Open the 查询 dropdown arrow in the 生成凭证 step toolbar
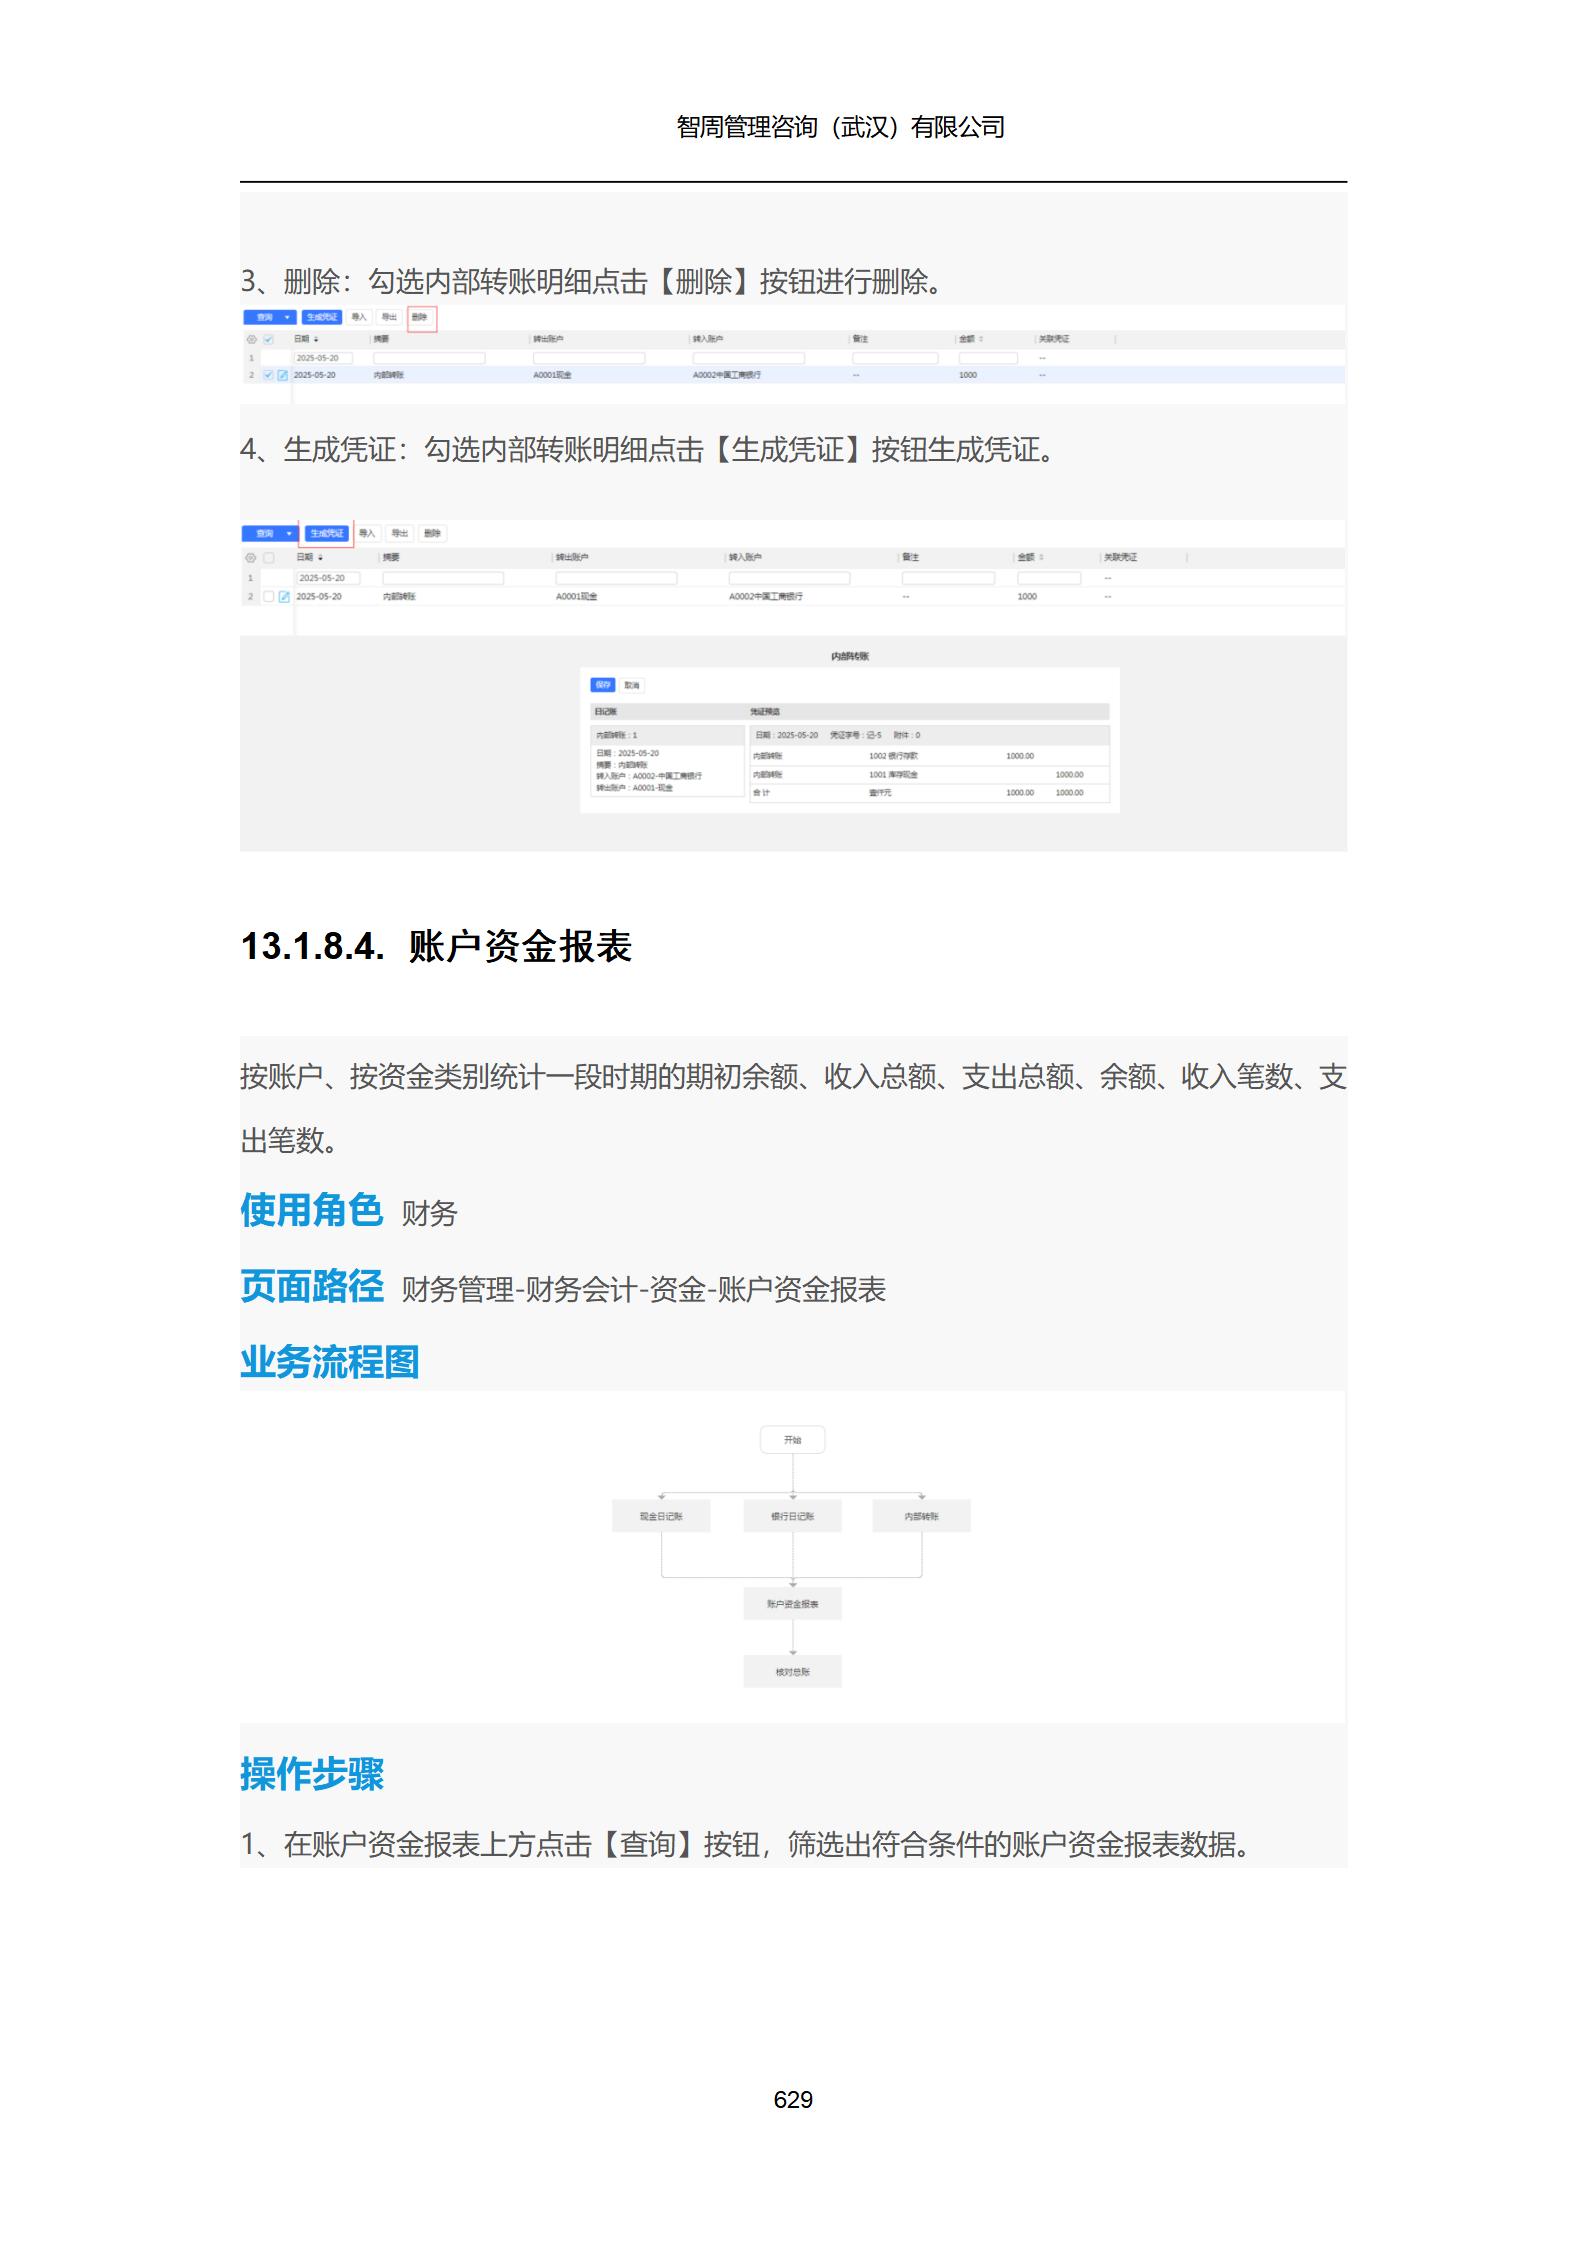This screenshot has width=1587, height=2245. point(290,534)
